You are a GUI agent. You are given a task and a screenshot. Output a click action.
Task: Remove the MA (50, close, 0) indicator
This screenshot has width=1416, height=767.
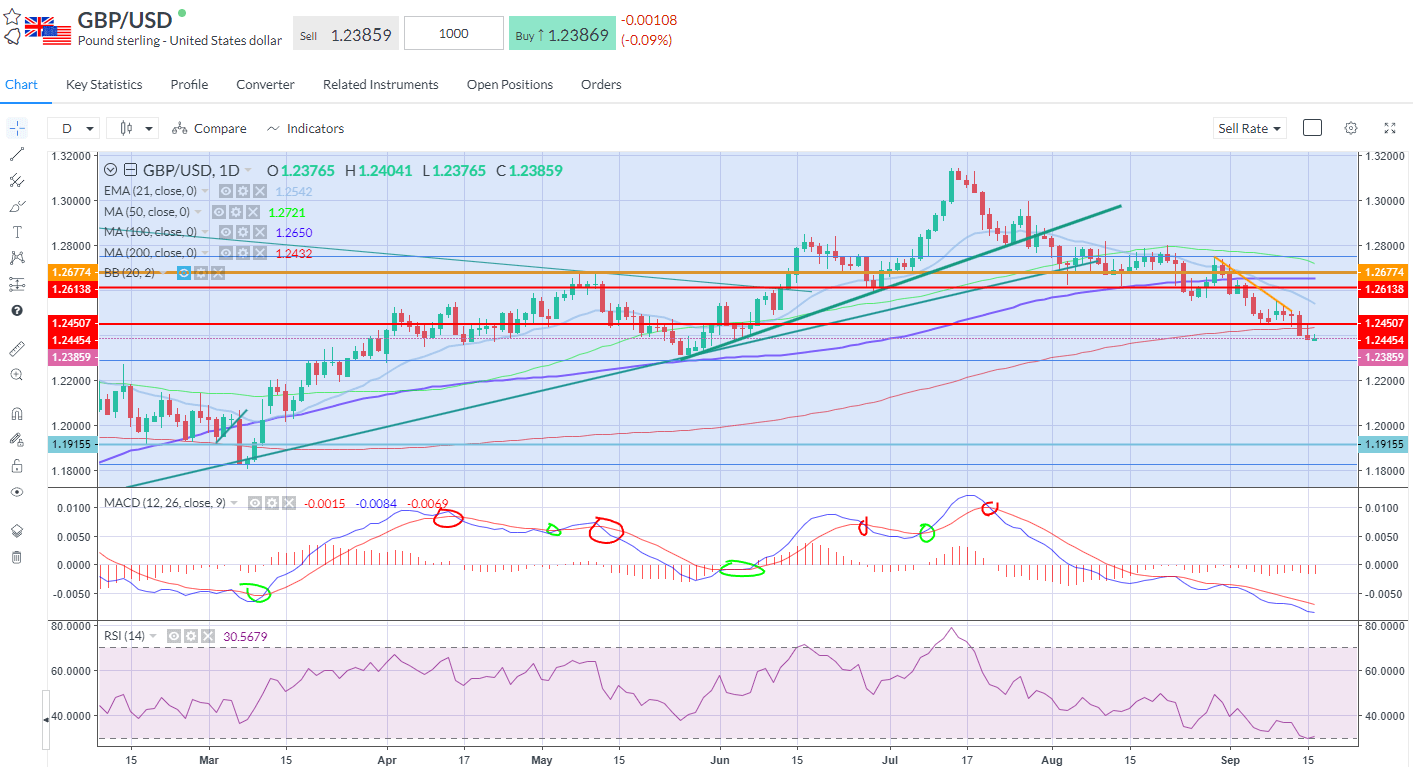pos(252,212)
